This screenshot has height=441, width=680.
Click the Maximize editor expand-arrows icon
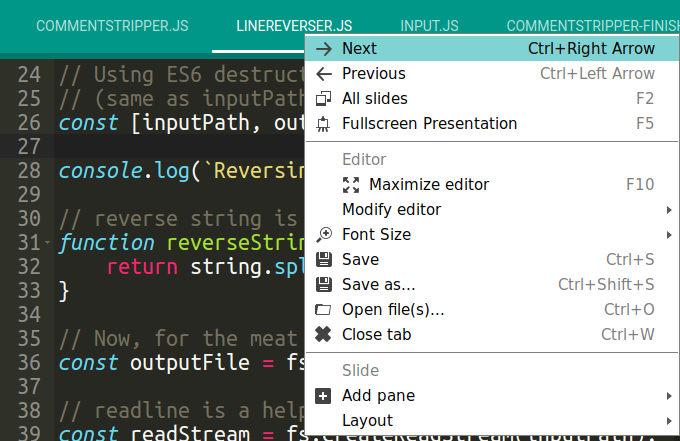click(351, 185)
